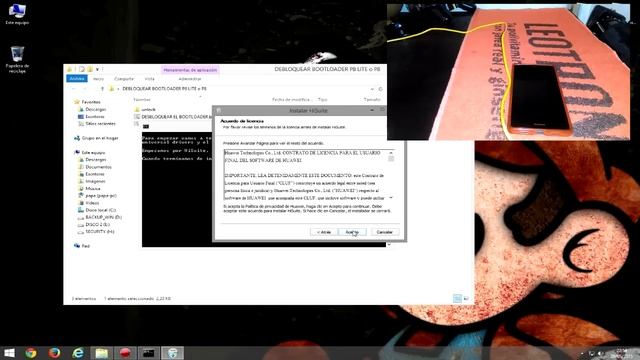Launch Mozilla Firefox from the taskbar

pyautogui.click(x=54, y=353)
